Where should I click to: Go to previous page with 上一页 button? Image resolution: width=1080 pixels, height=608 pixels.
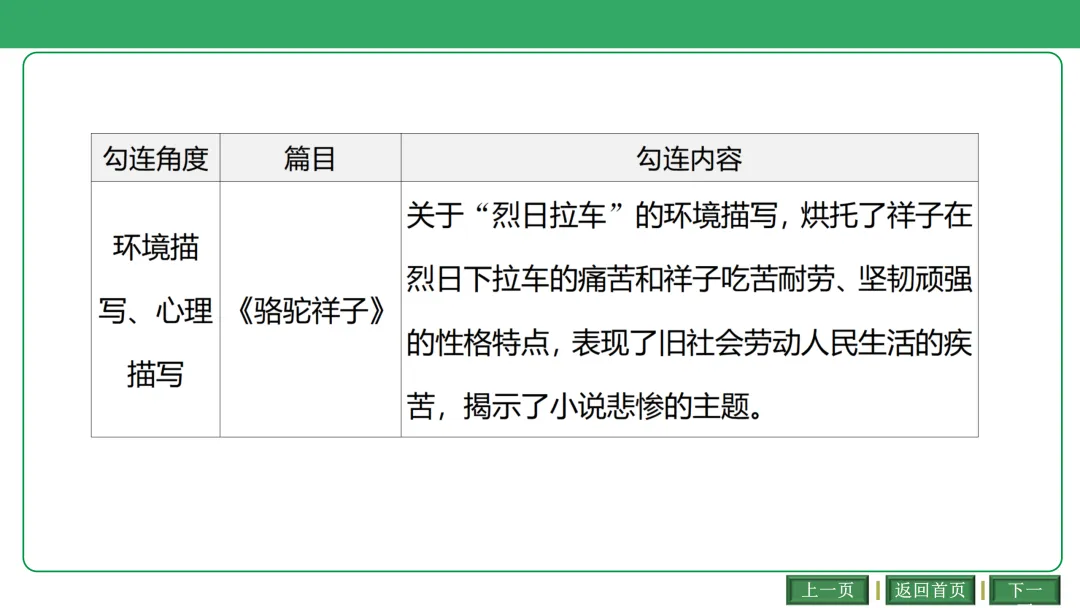(x=827, y=590)
